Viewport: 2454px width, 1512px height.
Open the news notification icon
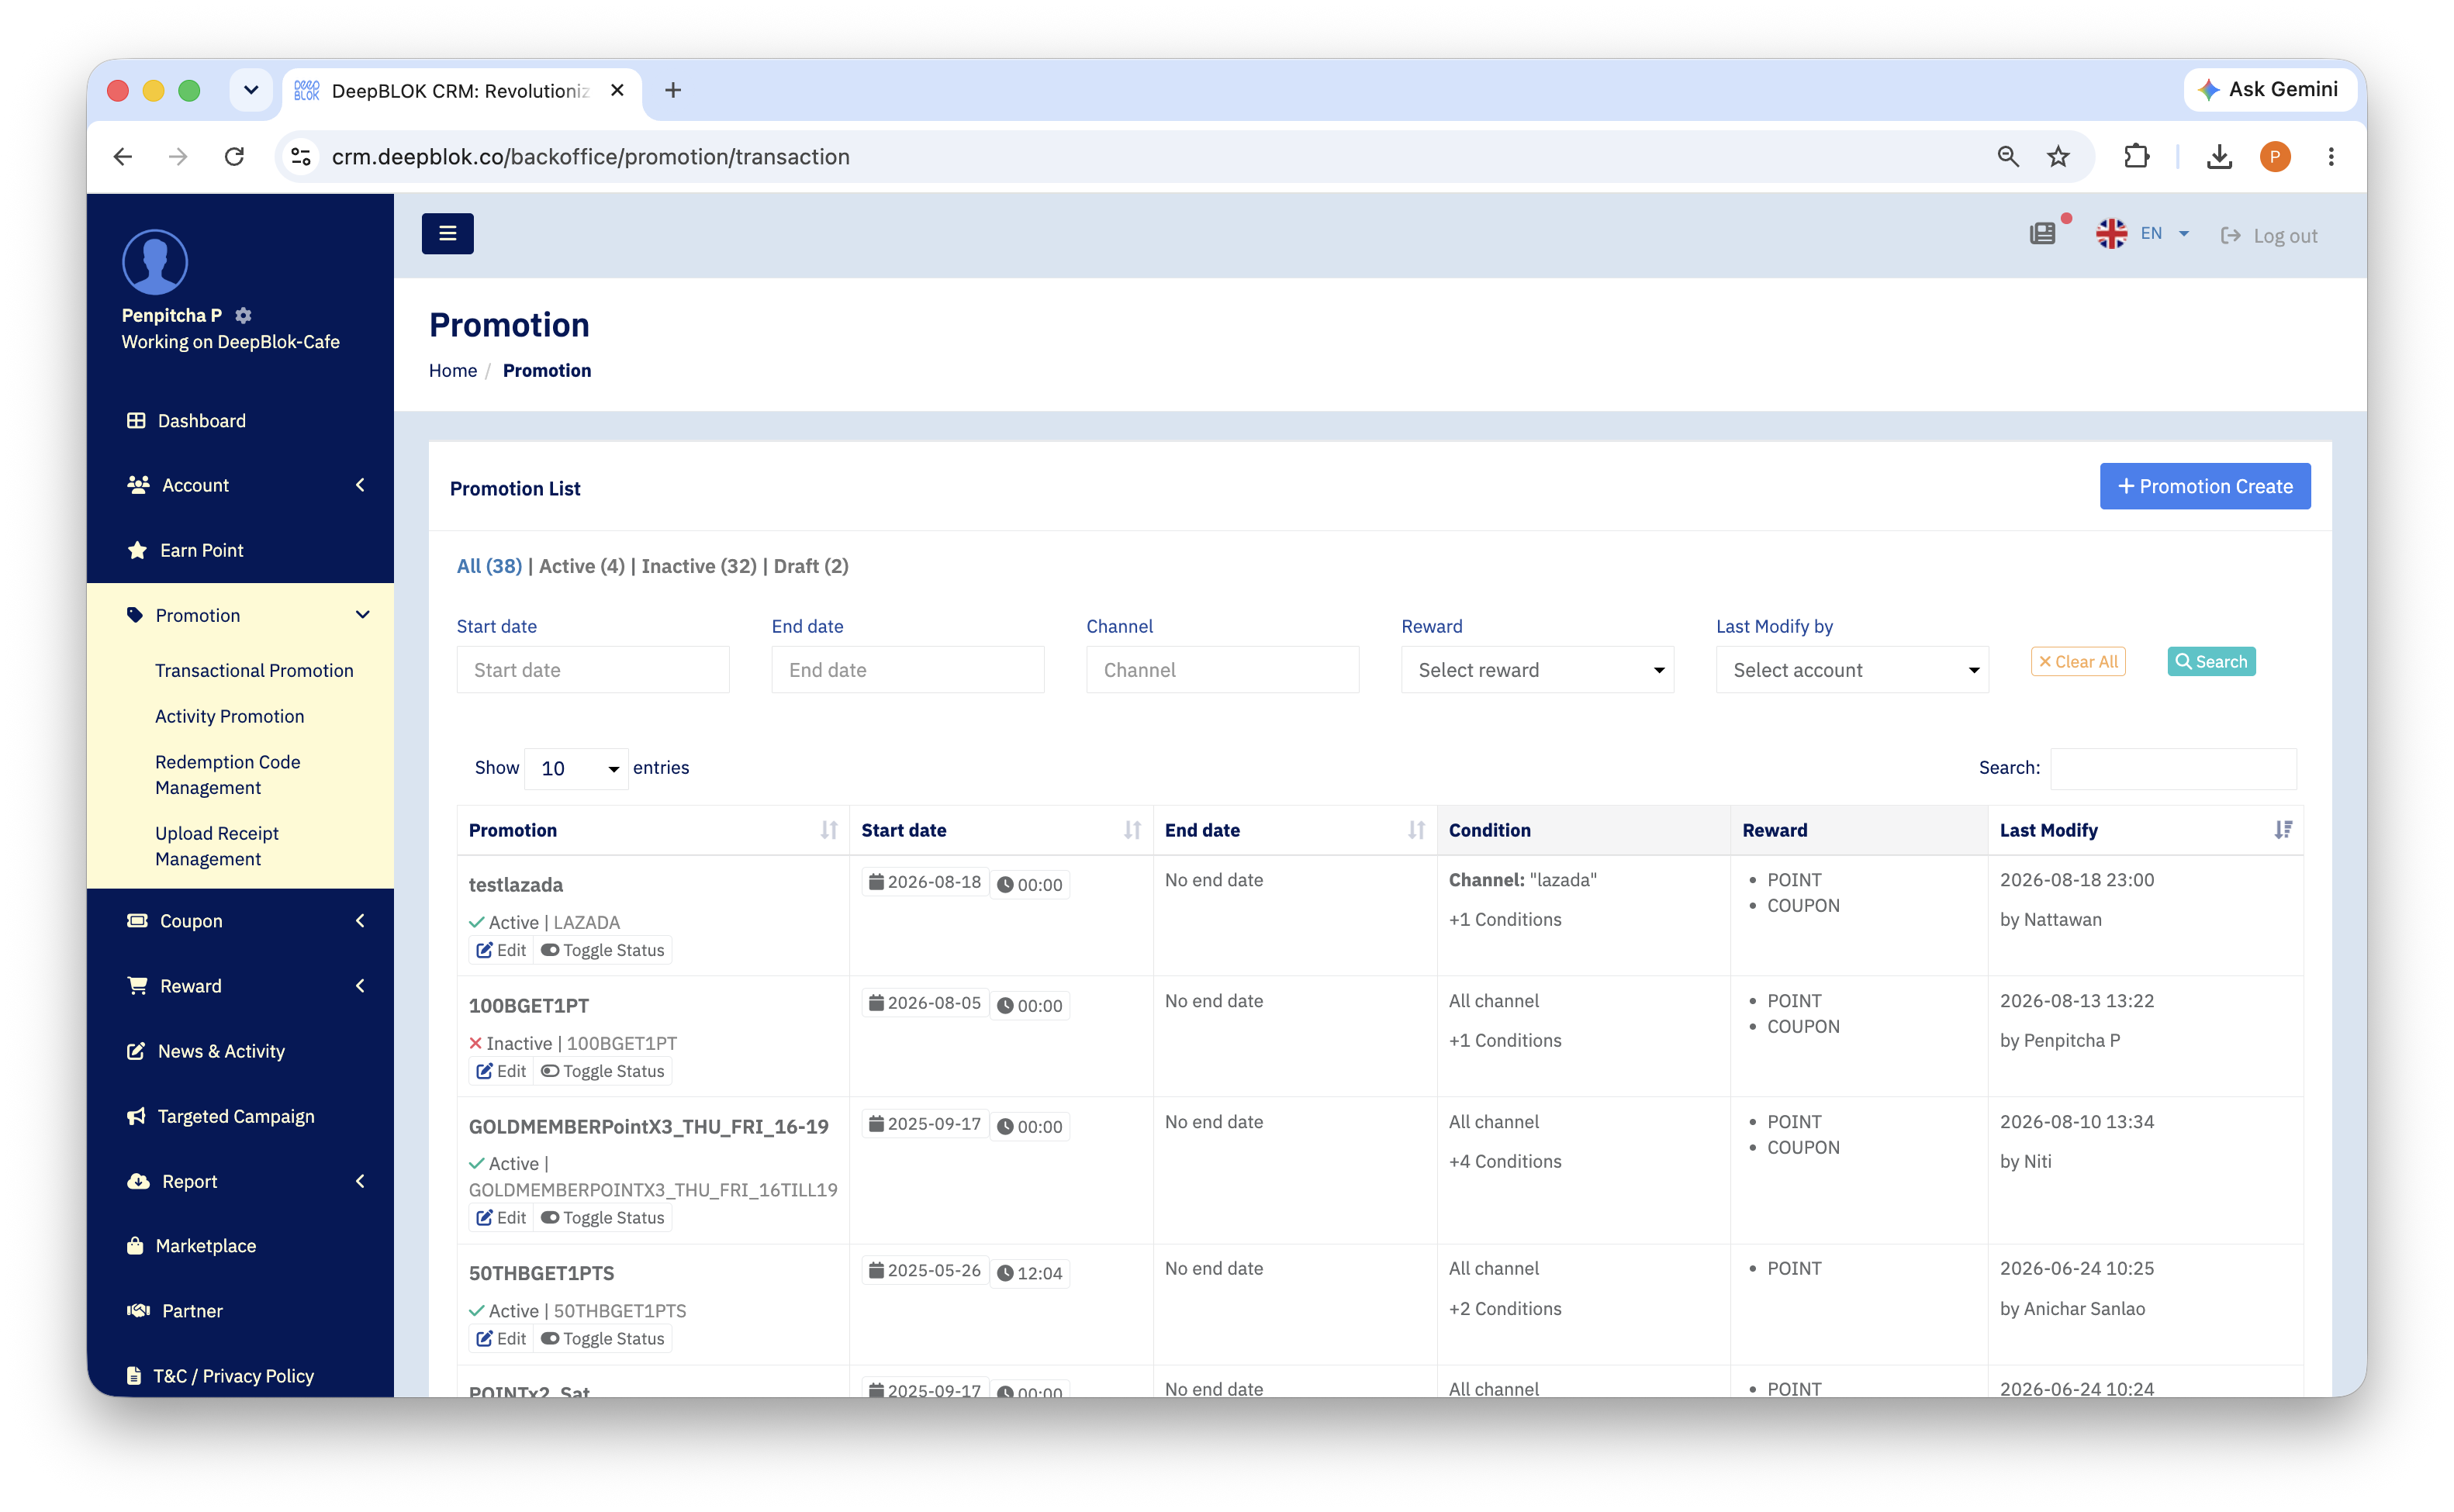[x=2043, y=234]
